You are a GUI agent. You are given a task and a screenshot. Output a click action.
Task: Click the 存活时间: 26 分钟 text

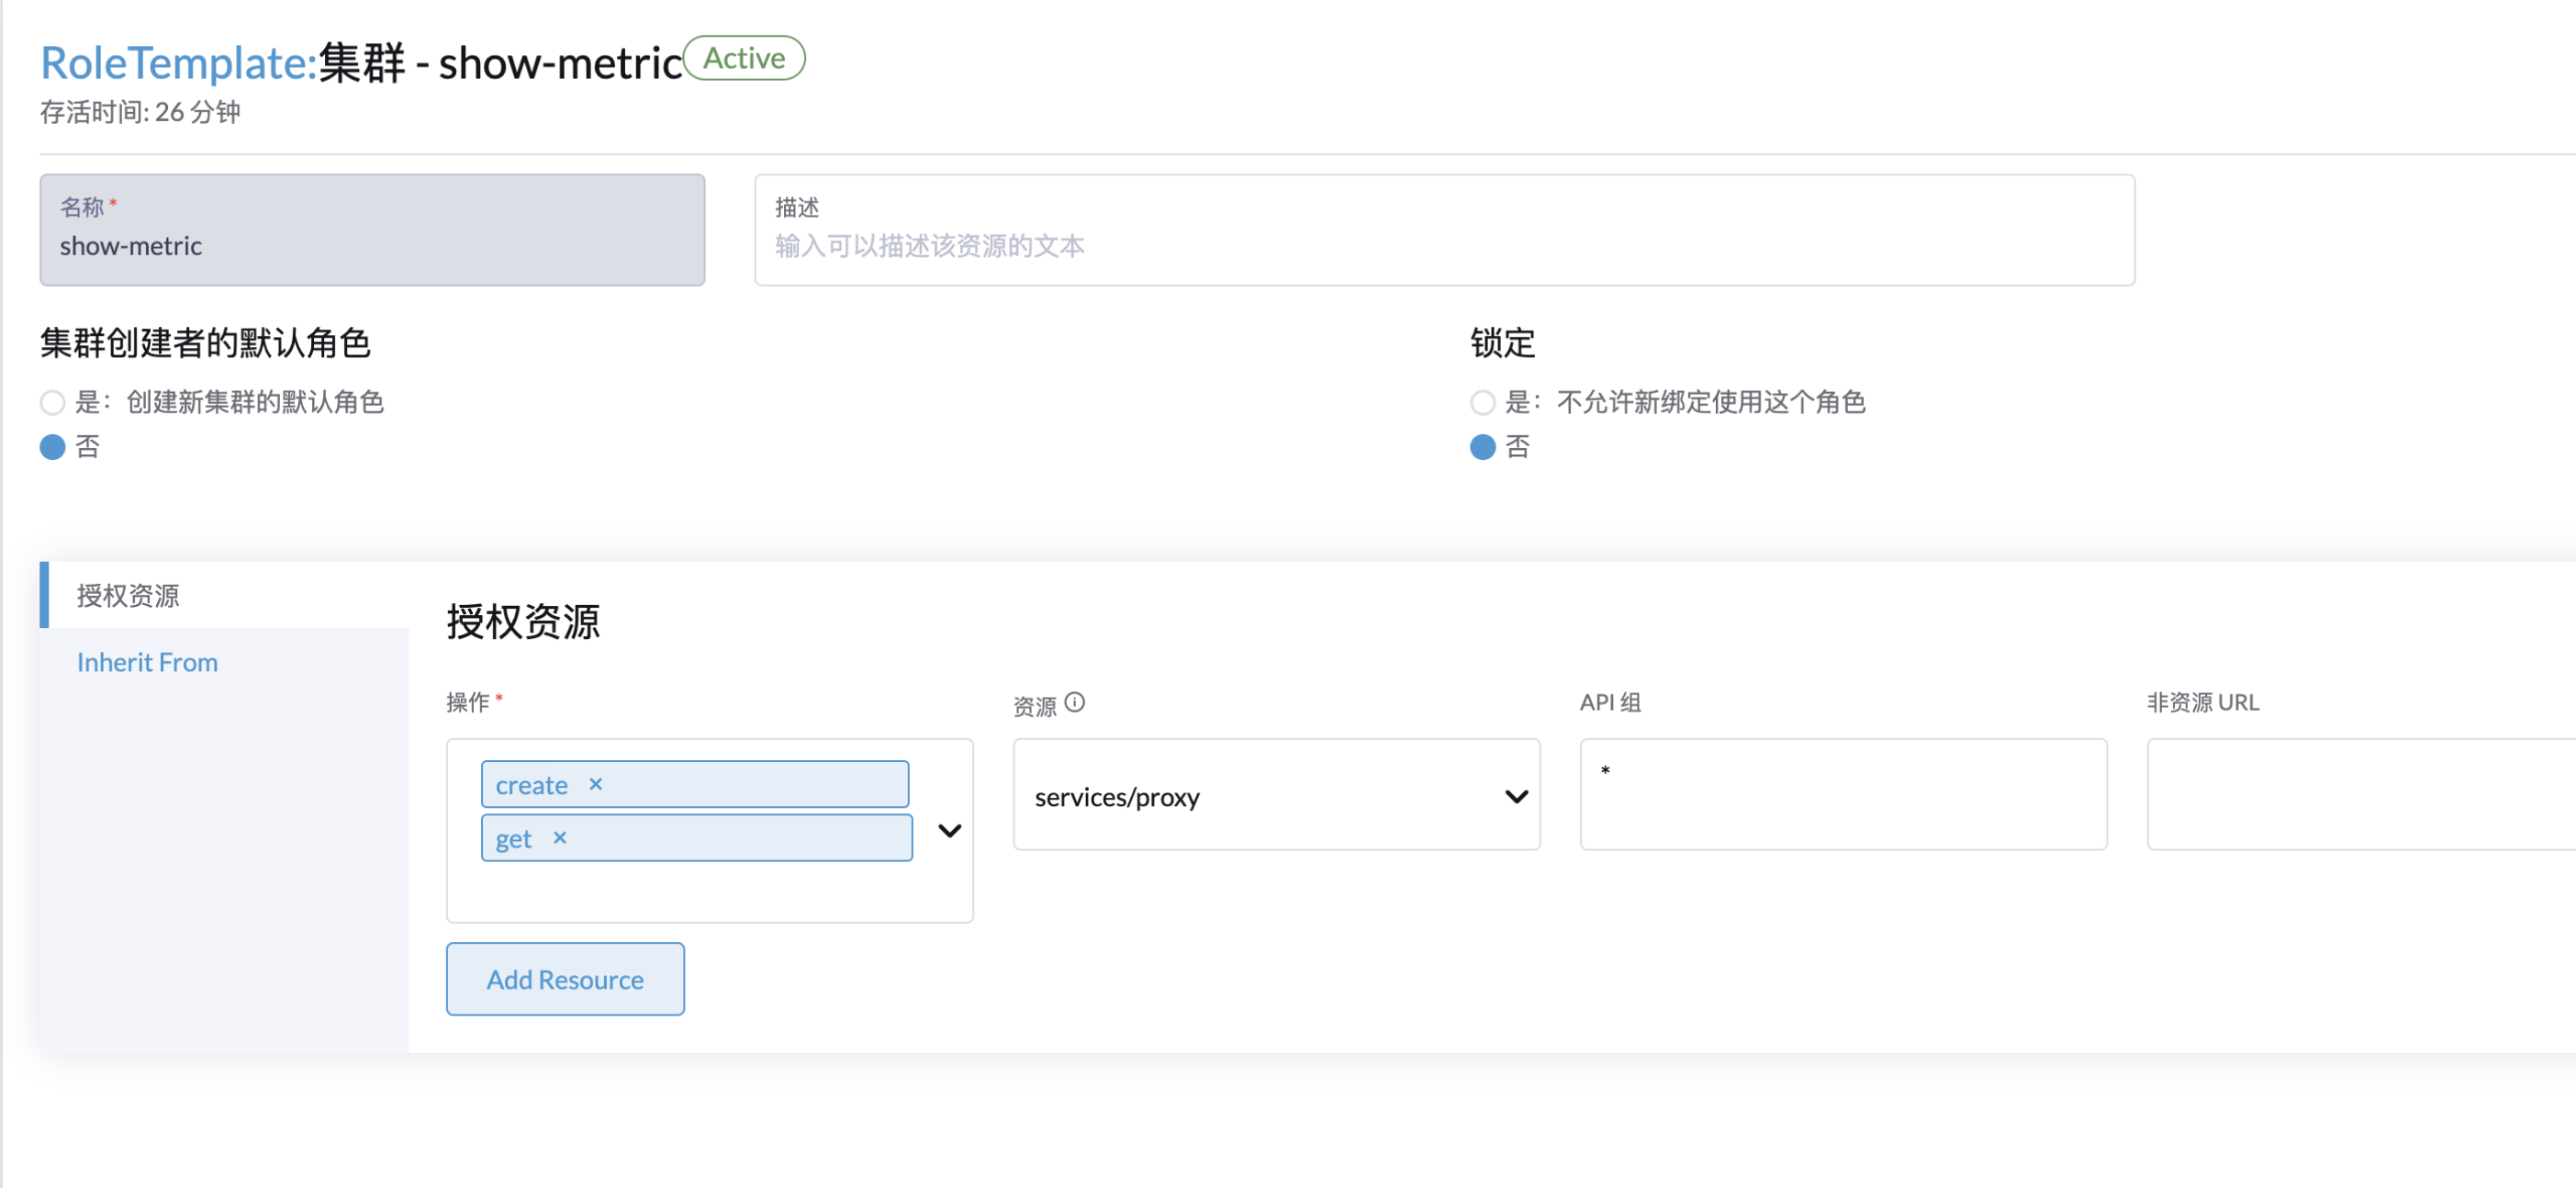click(140, 112)
